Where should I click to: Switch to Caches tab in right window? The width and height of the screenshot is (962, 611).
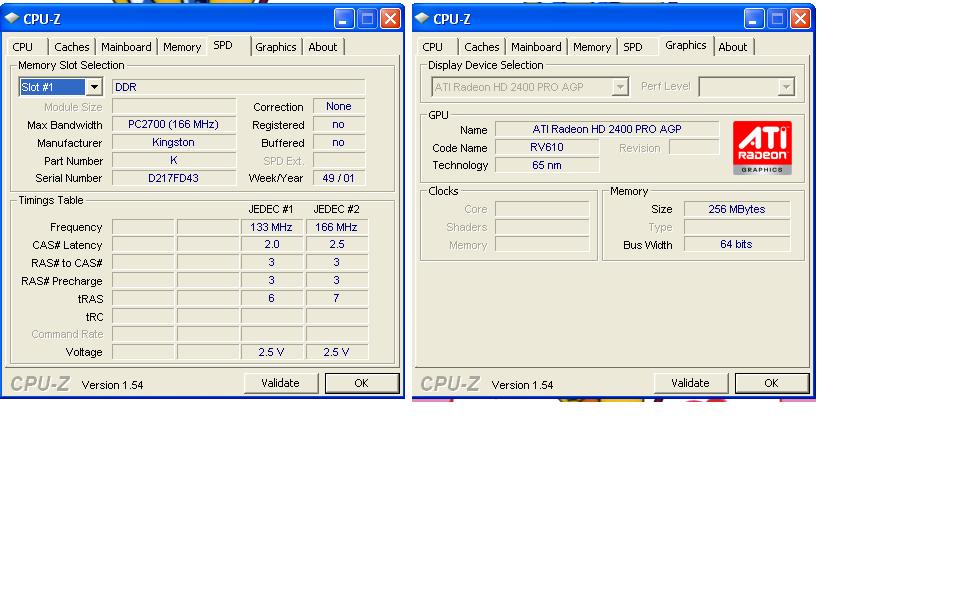(482, 47)
